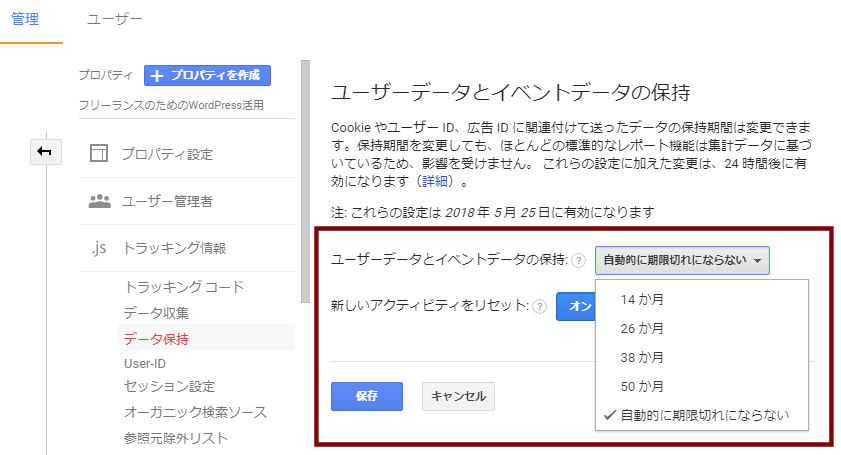Pick 38 か月 in the retention list
Image resolution: width=841 pixels, height=455 pixels.
point(642,357)
